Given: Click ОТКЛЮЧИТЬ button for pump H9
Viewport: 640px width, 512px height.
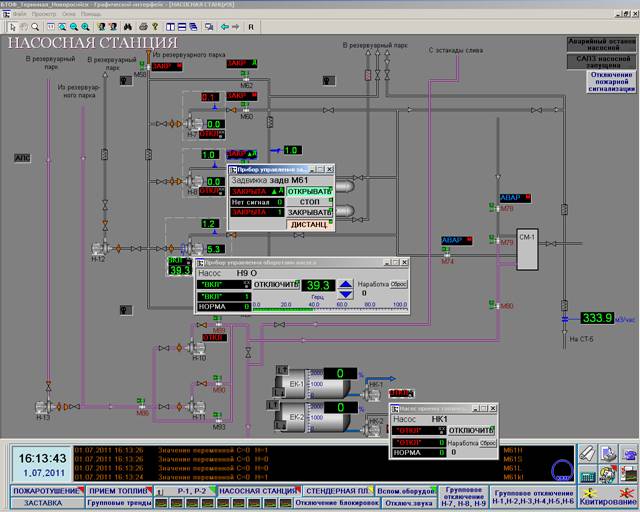Looking at the screenshot, I should (x=276, y=285).
